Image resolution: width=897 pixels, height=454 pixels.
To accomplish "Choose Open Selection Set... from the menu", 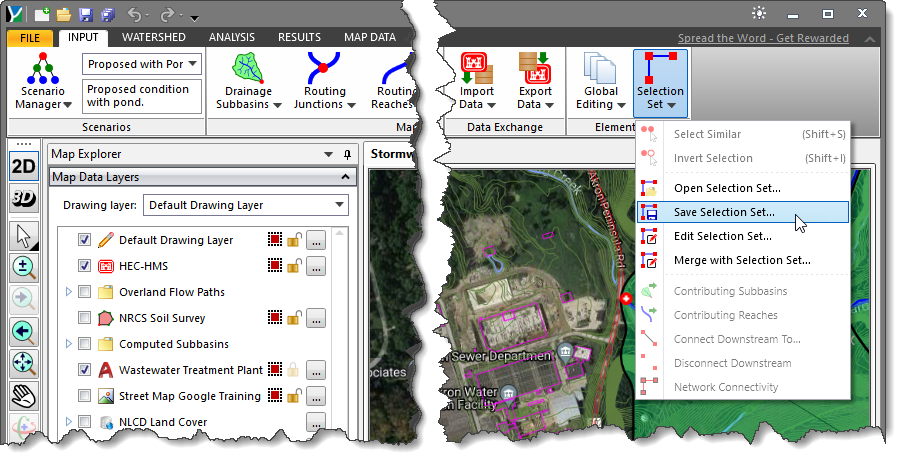I will [743, 188].
